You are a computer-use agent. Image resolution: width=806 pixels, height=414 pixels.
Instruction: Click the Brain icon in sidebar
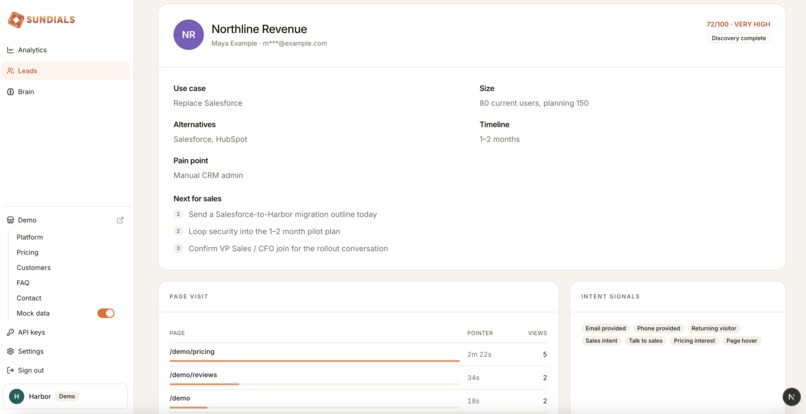10,92
